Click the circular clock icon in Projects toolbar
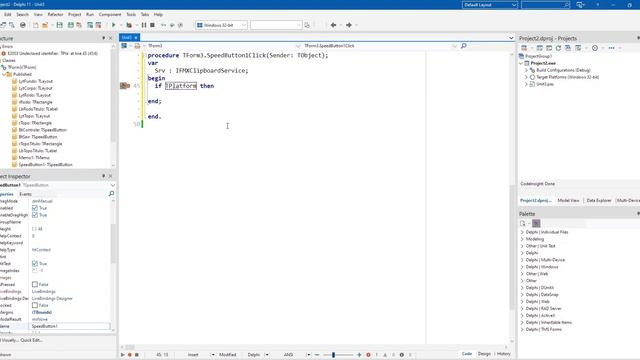640x360 pixels. (x=595, y=48)
